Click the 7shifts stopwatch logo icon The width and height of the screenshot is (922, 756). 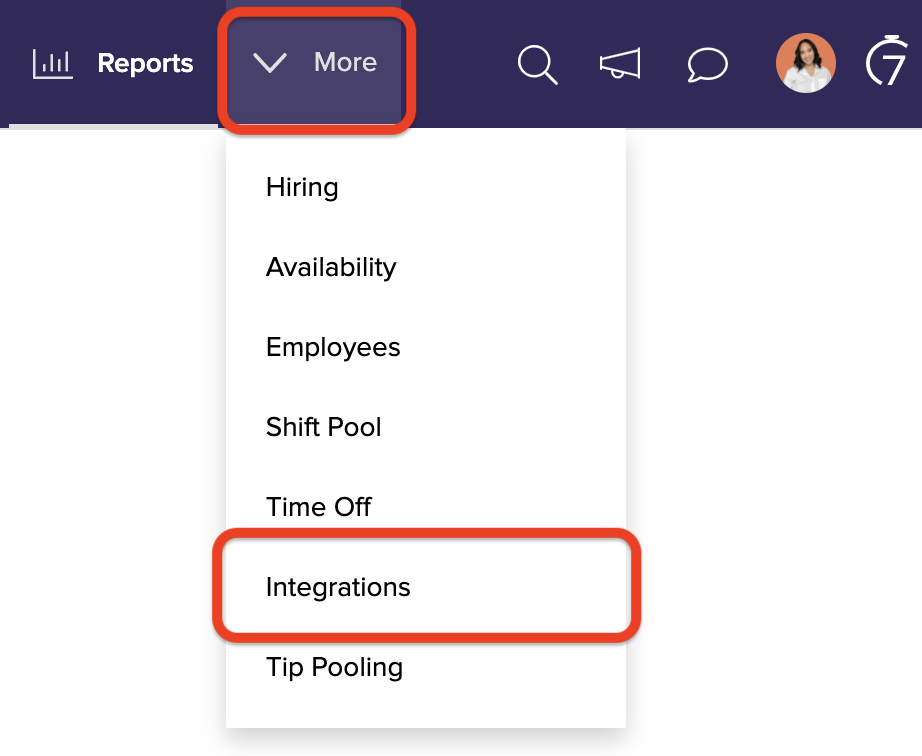pos(888,62)
